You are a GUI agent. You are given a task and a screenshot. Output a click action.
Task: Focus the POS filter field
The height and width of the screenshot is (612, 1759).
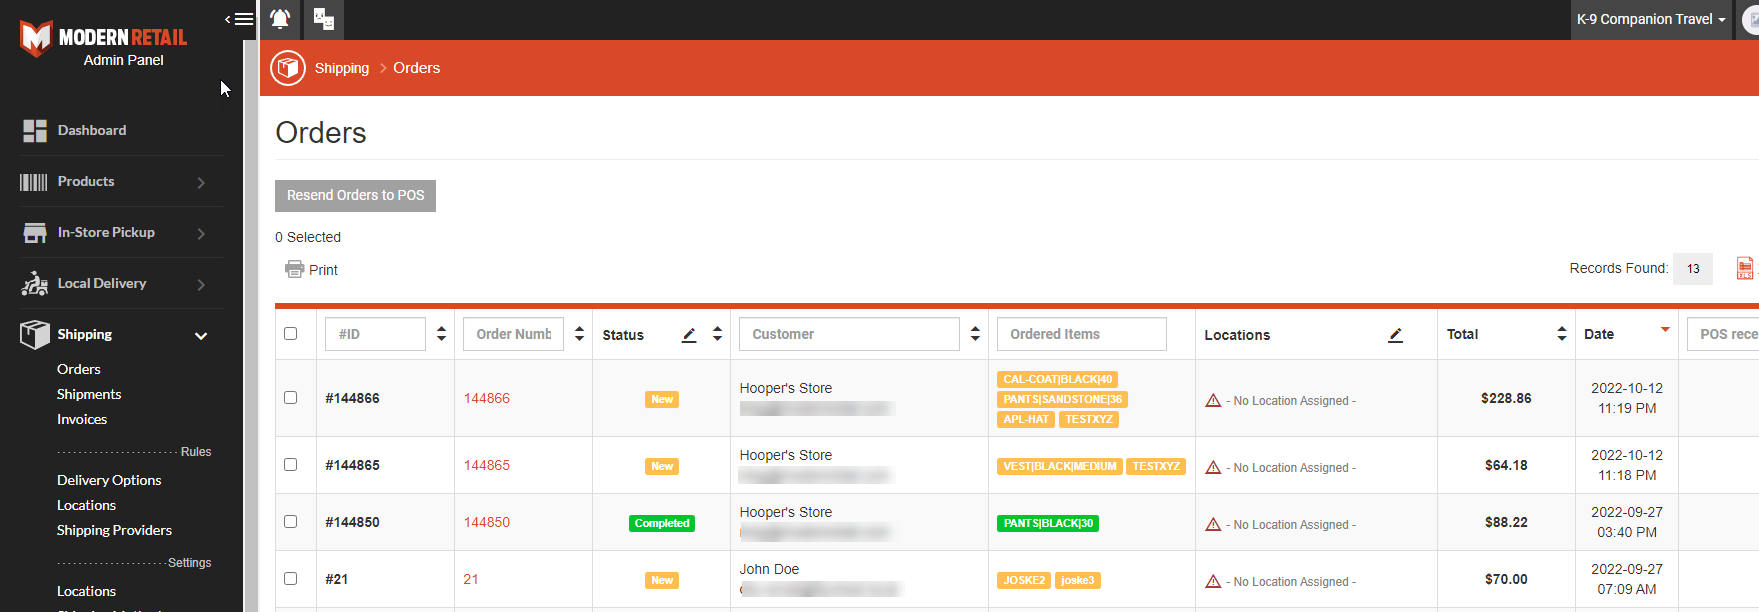1723,334
